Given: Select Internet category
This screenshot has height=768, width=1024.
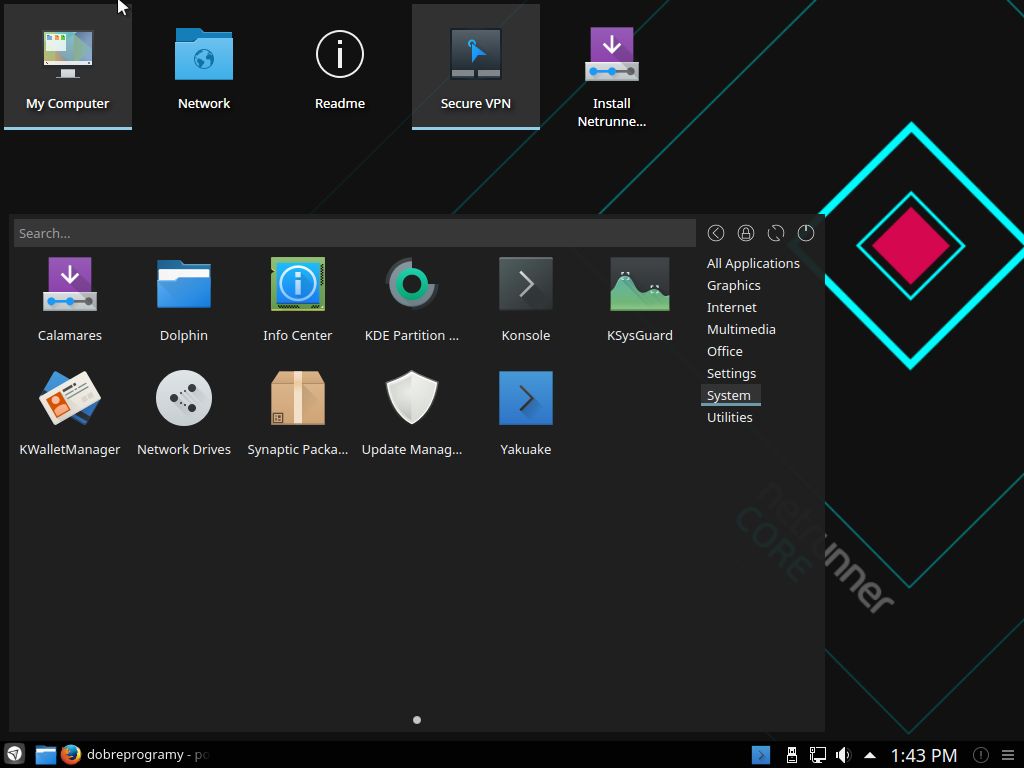Looking at the screenshot, I should [731, 307].
